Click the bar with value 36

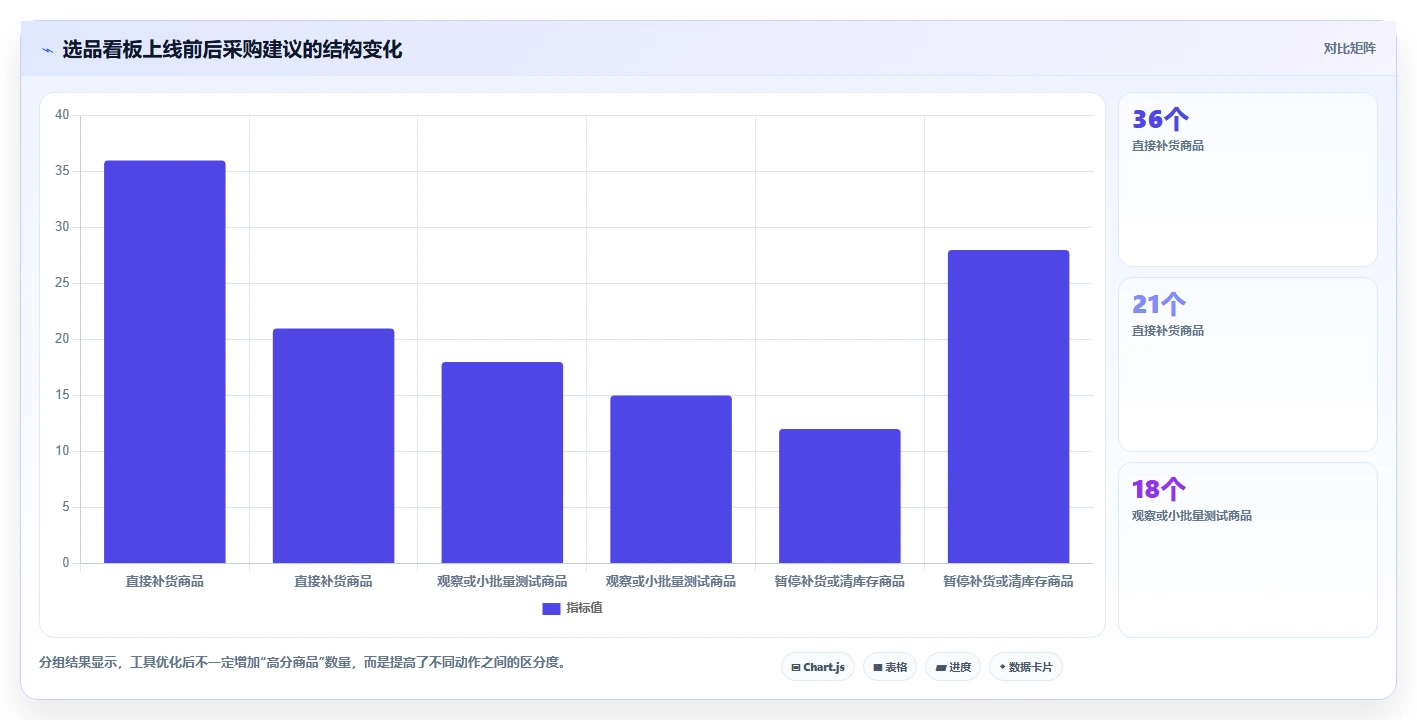(x=165, y=362)
